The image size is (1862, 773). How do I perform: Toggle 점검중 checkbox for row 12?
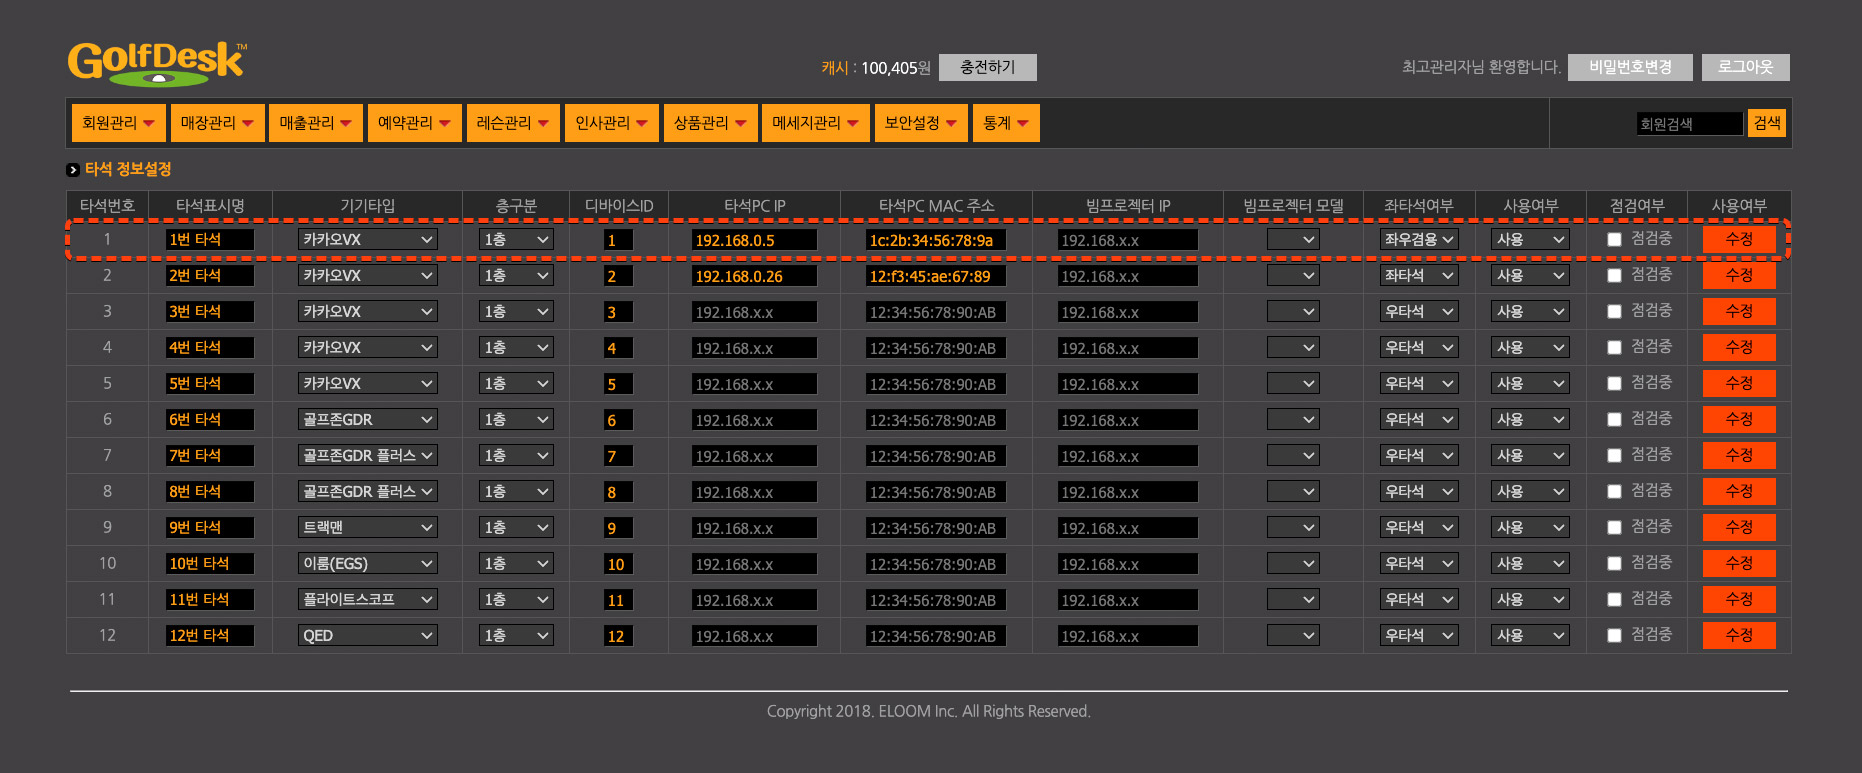[x=1614, y=636]
